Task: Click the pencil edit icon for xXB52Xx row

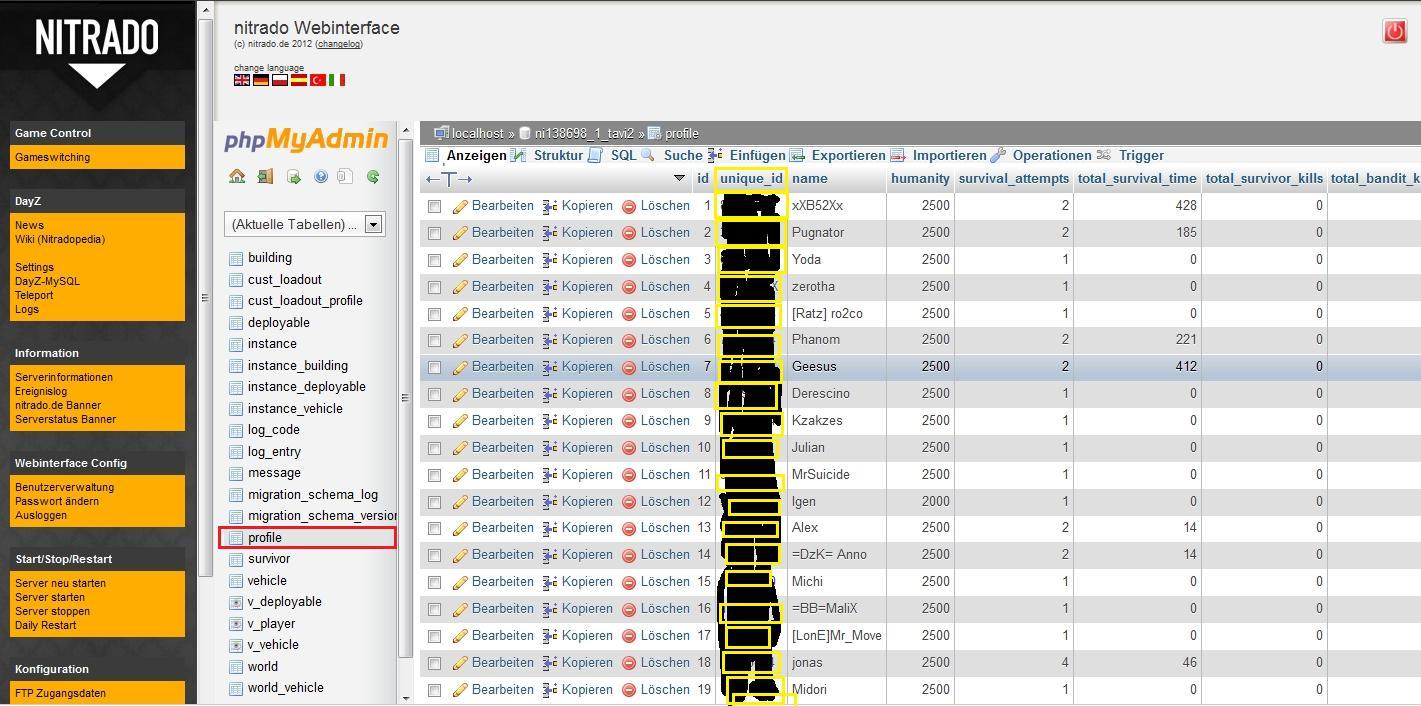Action: pyautogui.click(x=460, y=206)
